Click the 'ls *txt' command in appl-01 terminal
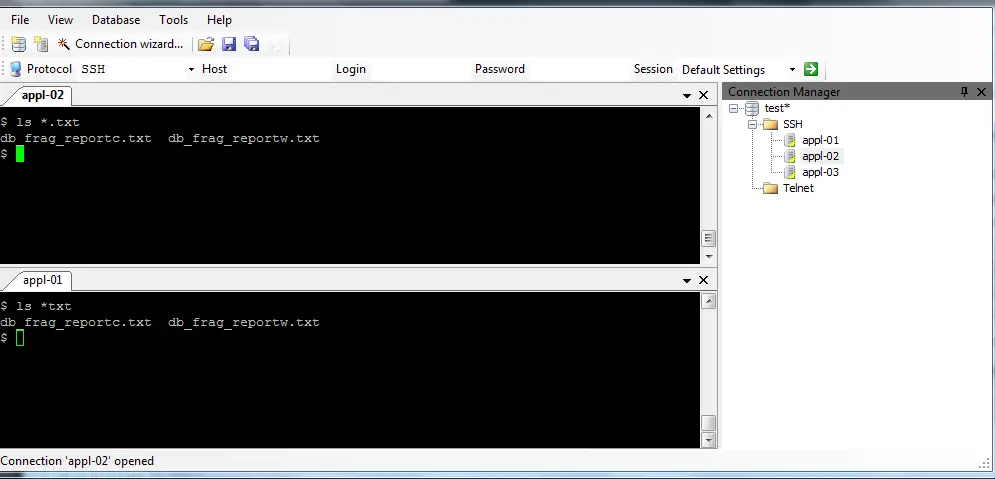Screen dimensions: 995x479 44,306
